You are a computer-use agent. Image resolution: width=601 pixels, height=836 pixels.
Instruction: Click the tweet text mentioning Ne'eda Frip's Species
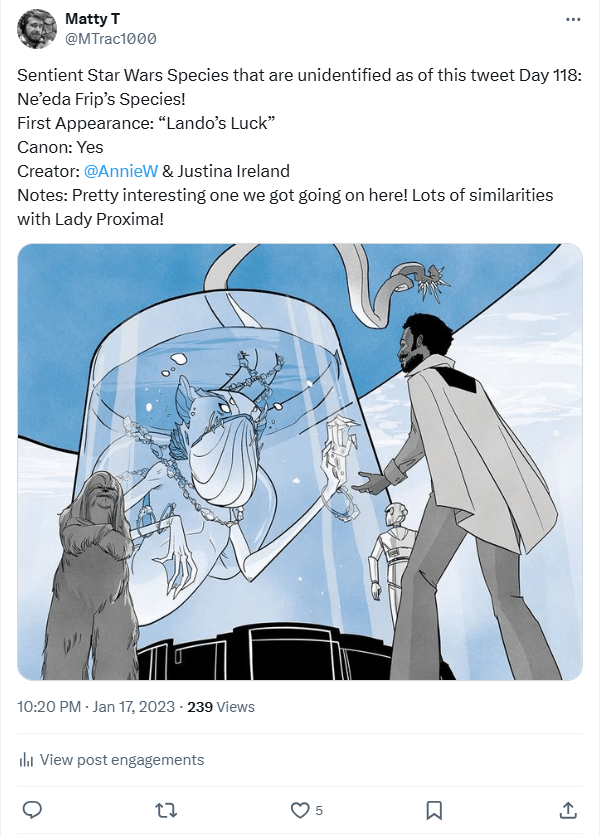click(101, 99)
